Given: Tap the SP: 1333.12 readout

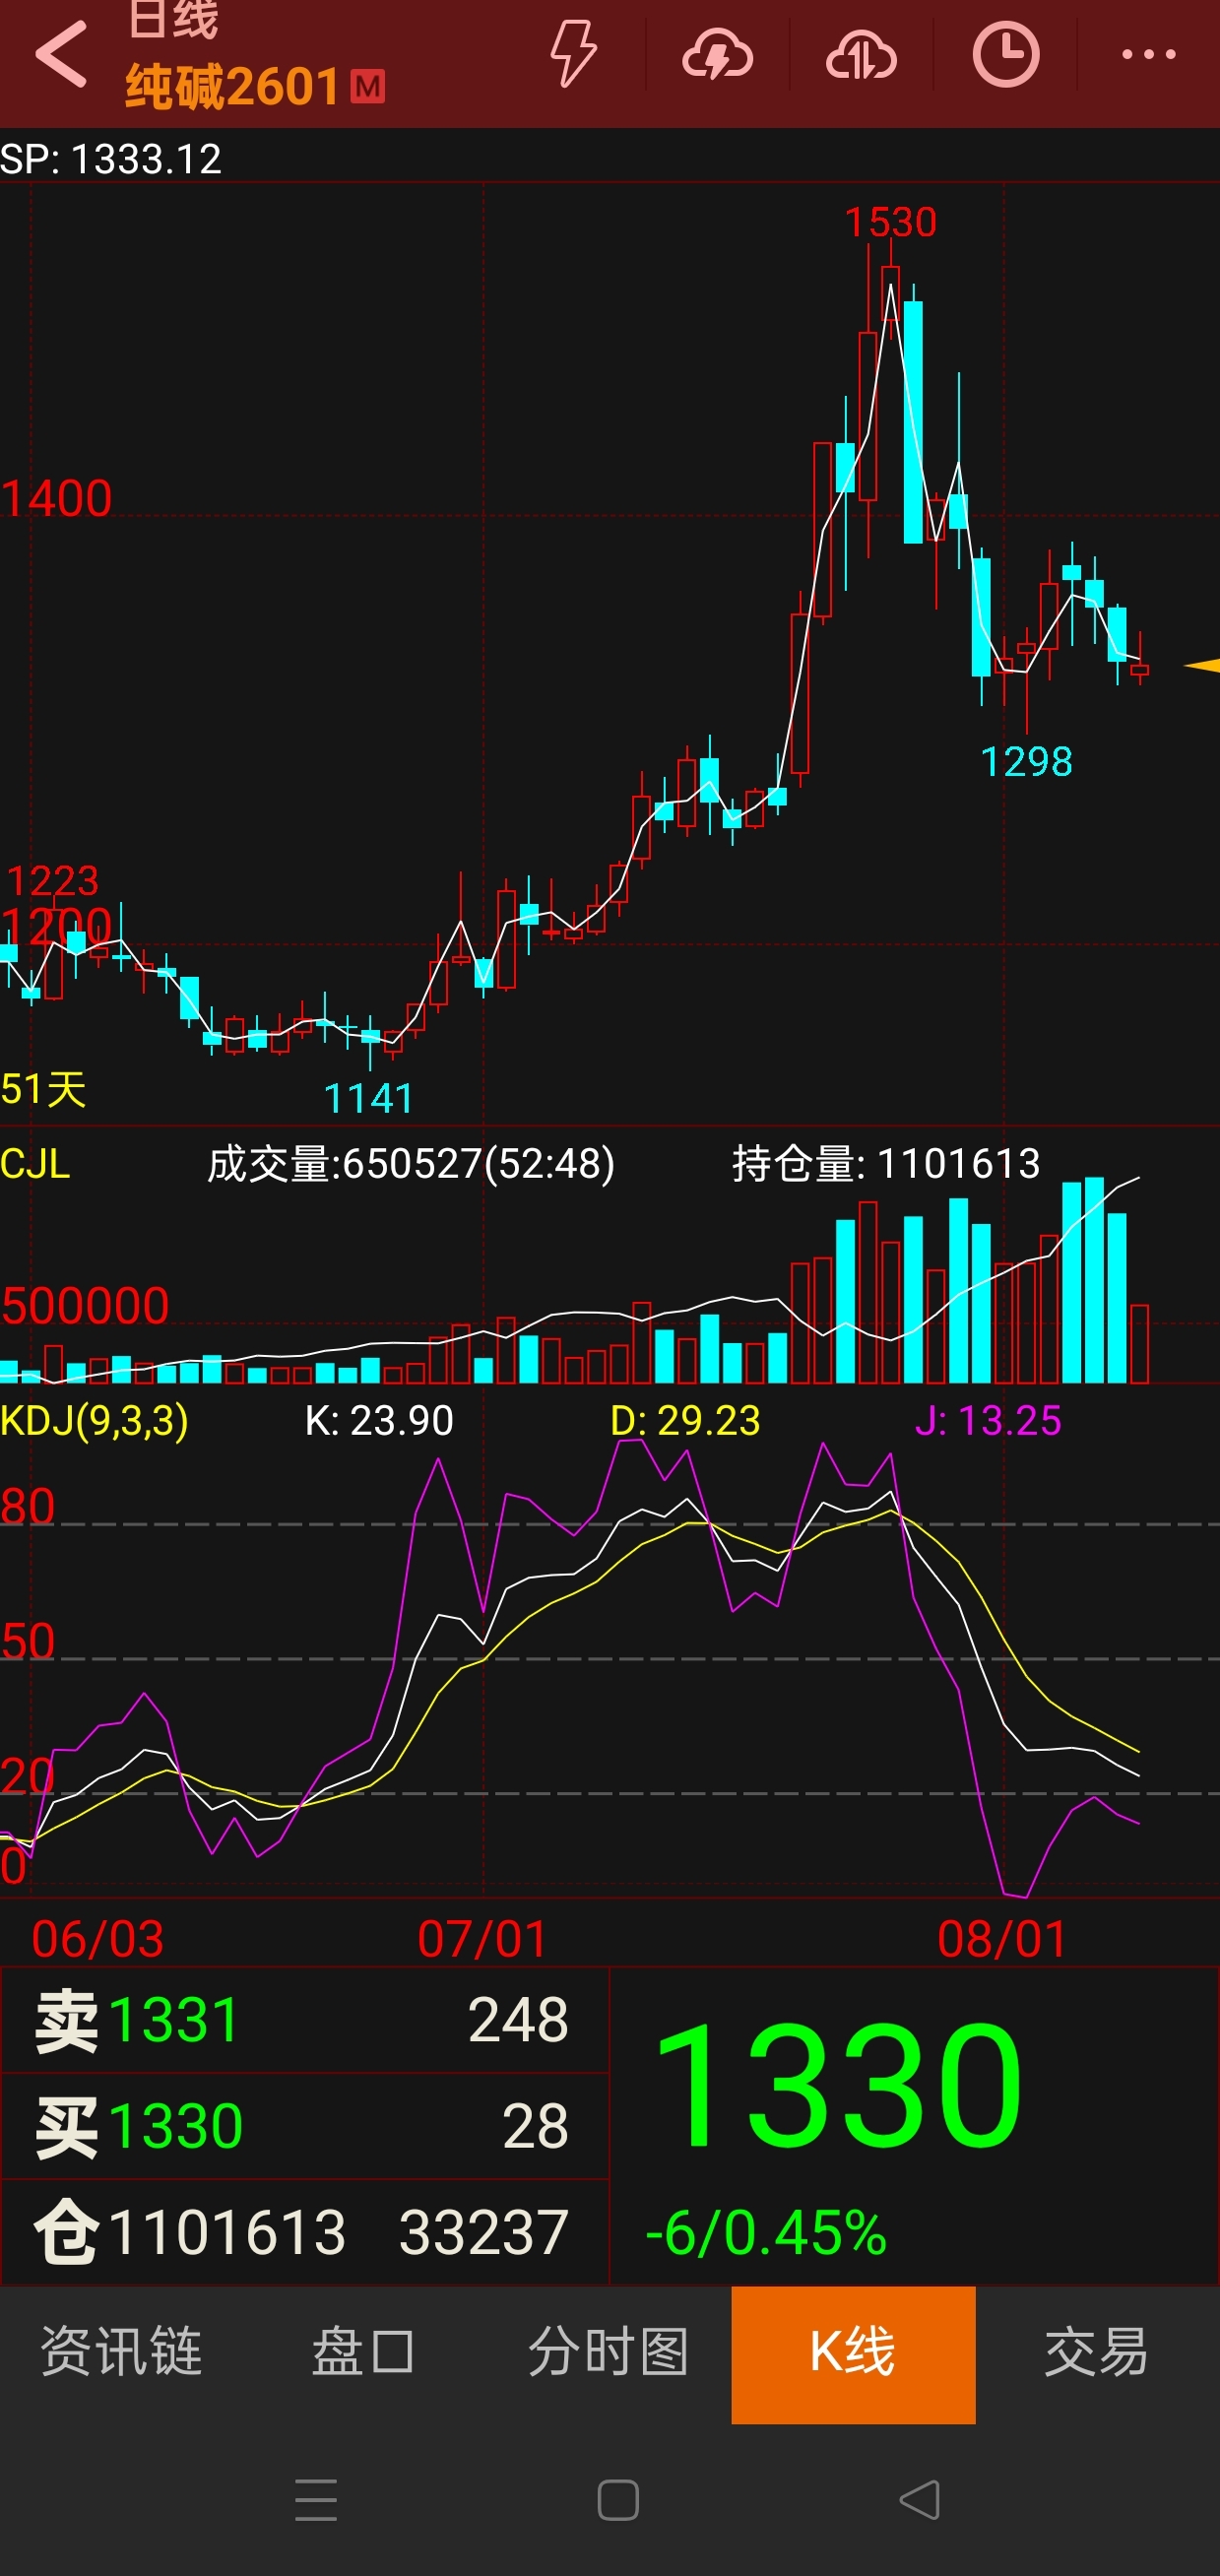Looking at the screenshot, I should pyautogui.click(x=111, y=159).
